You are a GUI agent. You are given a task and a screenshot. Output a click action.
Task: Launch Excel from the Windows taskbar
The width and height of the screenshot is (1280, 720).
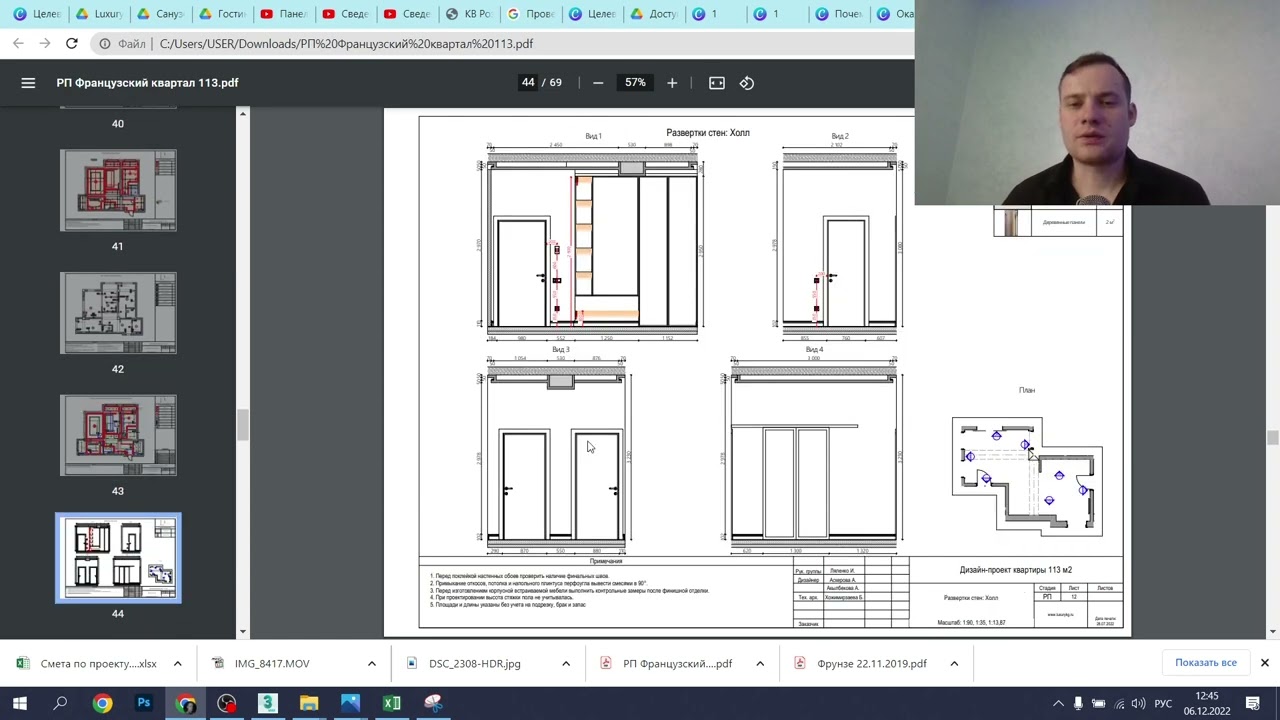pos(392,703)
